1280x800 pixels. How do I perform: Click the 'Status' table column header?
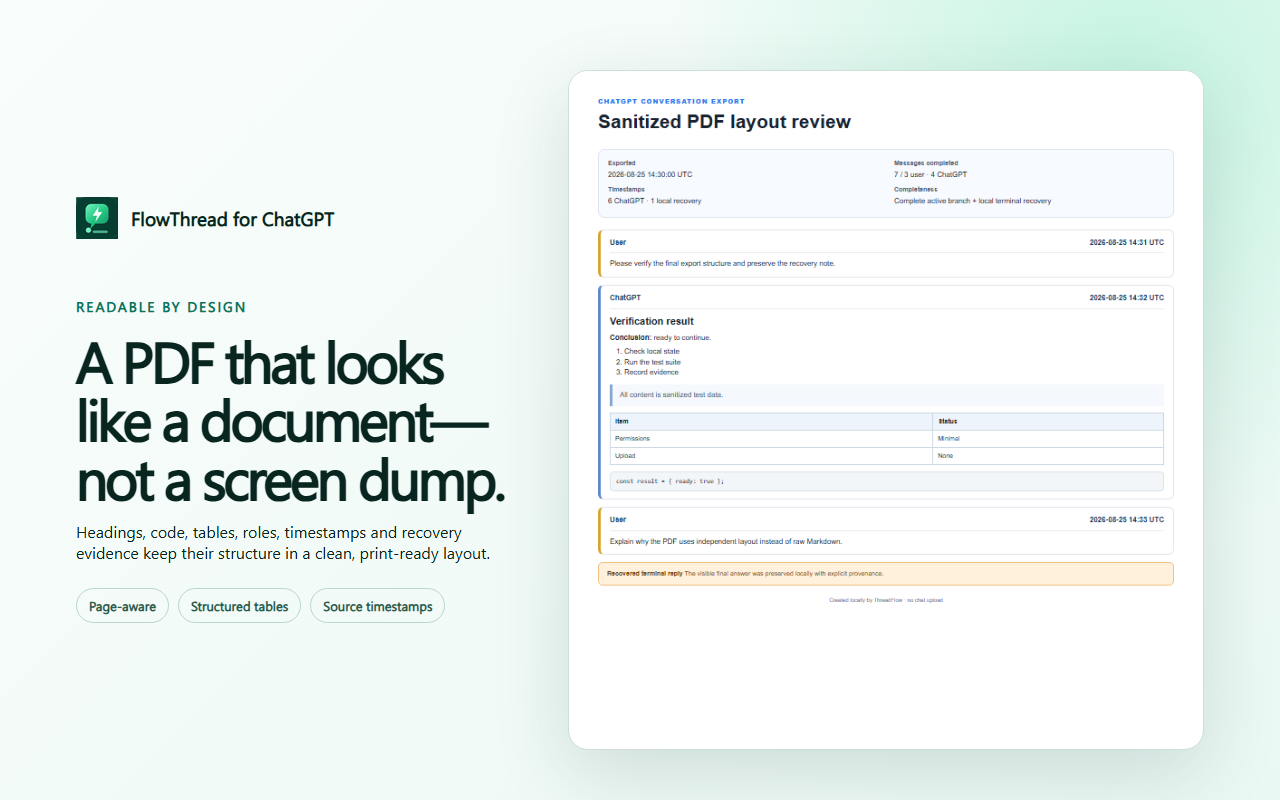point(1048,422)
